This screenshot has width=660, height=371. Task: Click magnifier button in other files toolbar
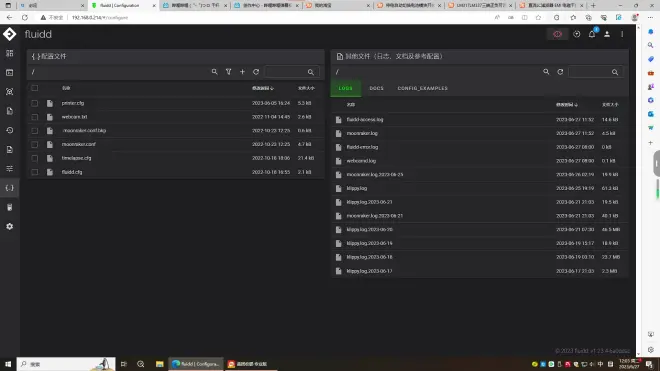[x=546, y=72]
